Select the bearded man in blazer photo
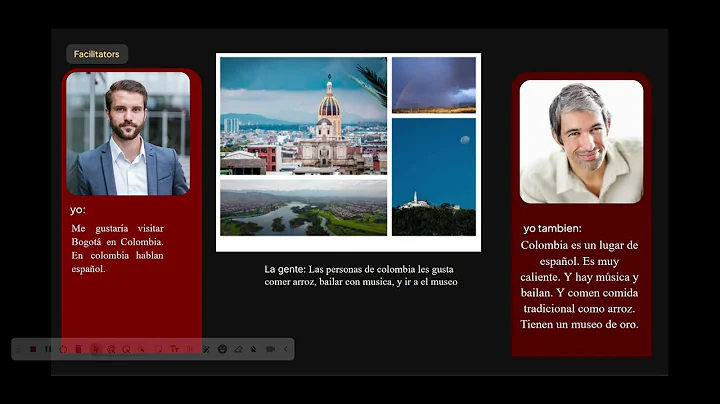The width and height of the screenshot is (720, 404). 128,134
